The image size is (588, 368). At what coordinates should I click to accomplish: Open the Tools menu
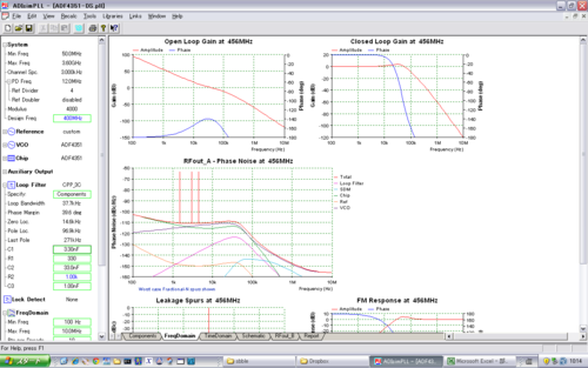(x=90, y=16)
